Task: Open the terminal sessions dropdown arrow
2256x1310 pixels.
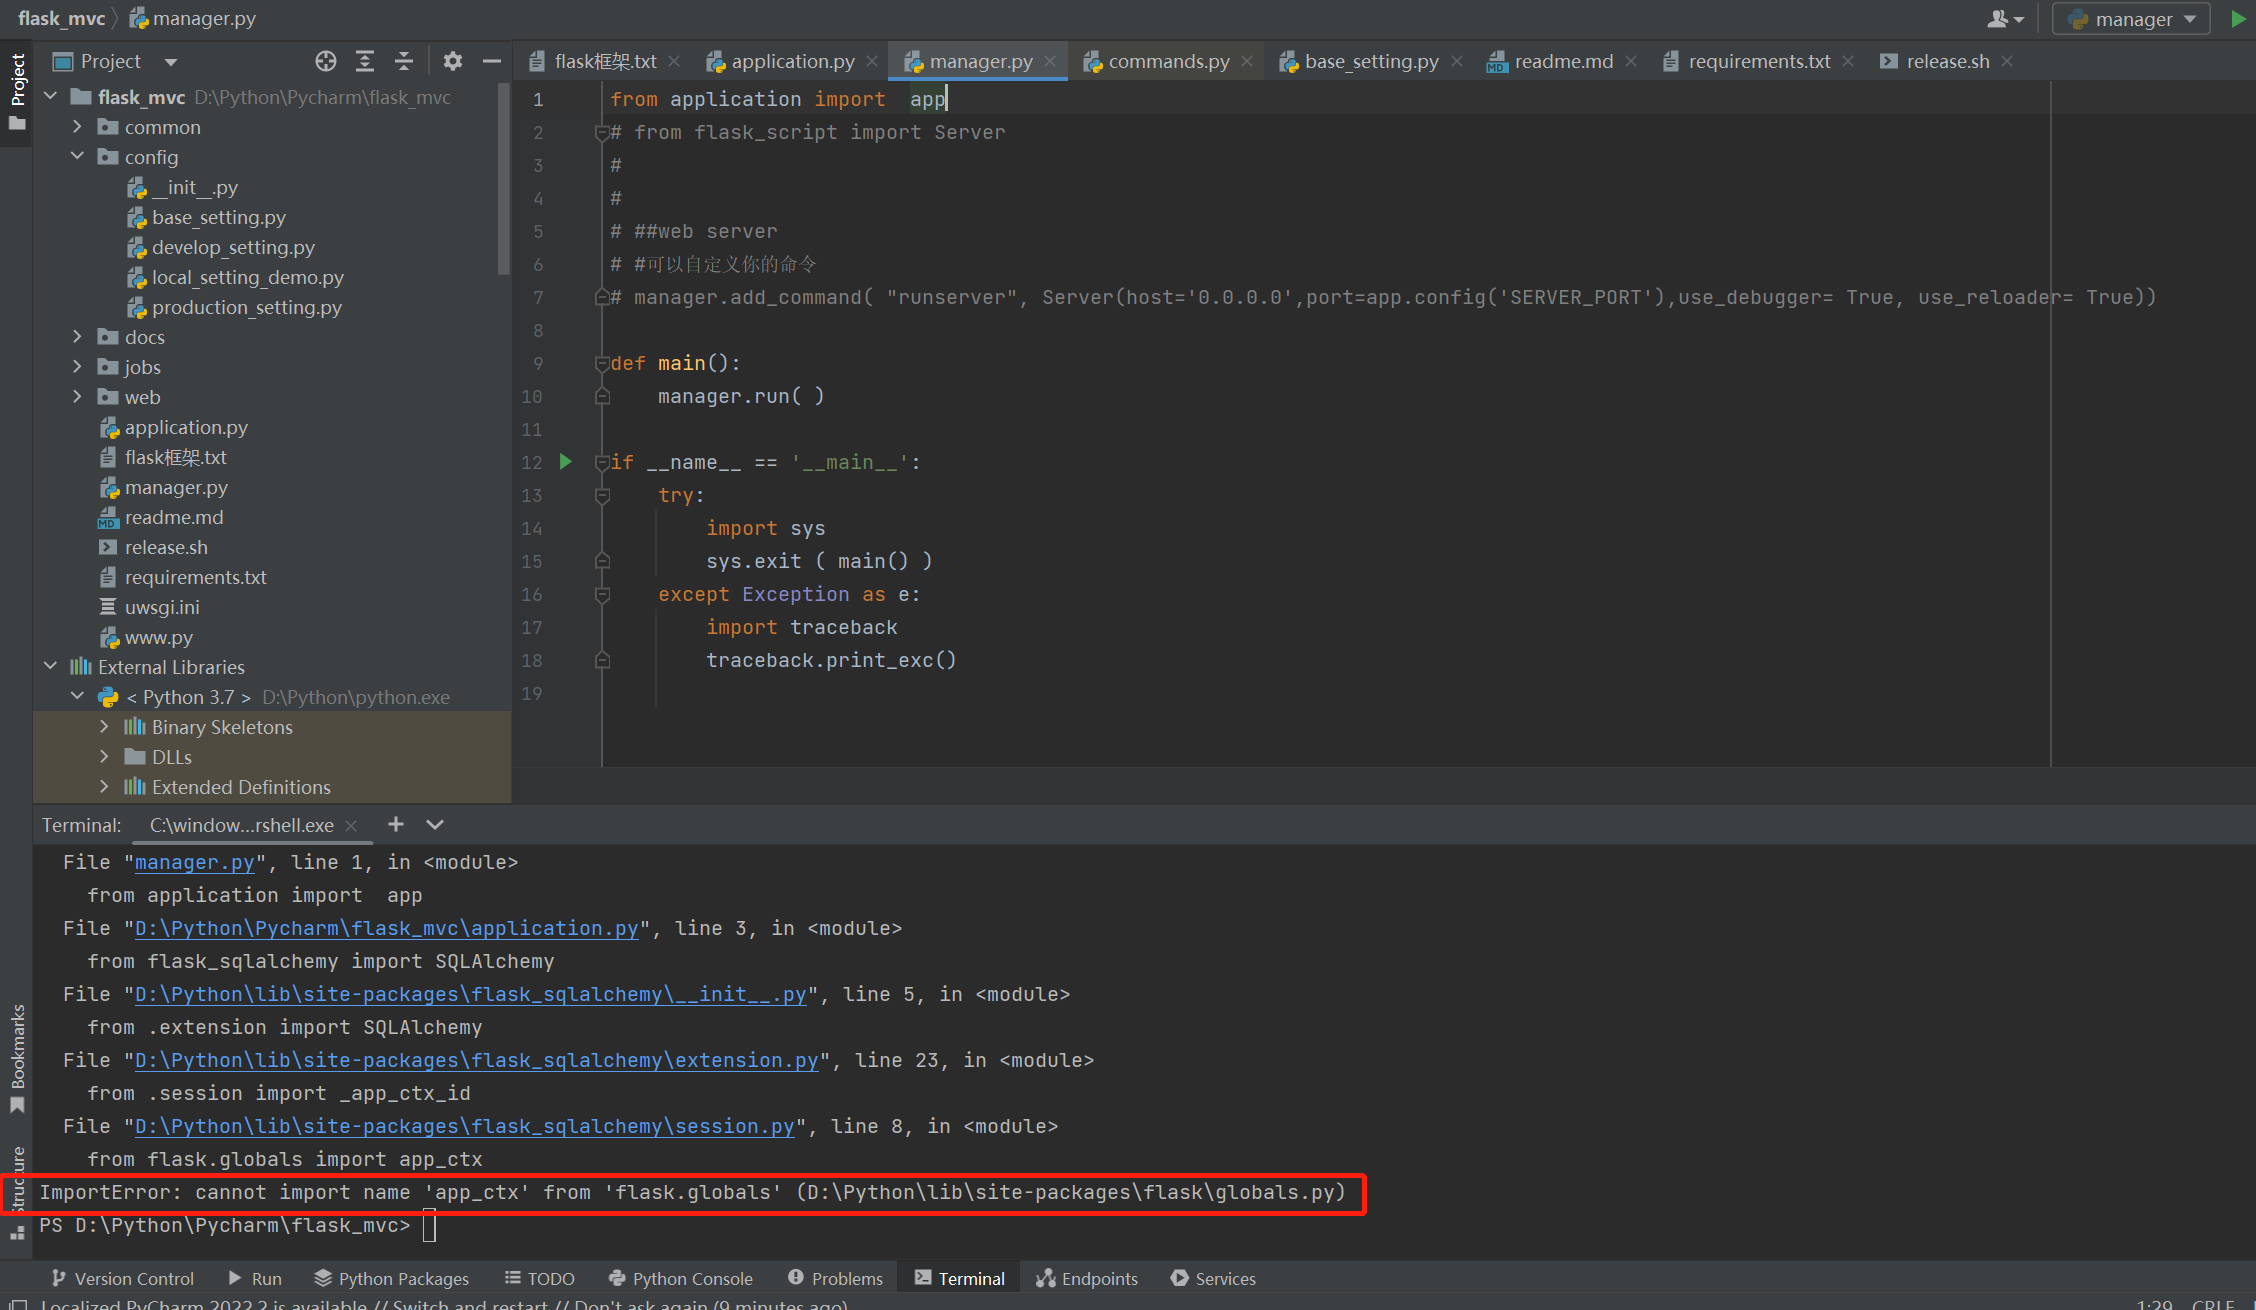Action: tap(435, 824)
